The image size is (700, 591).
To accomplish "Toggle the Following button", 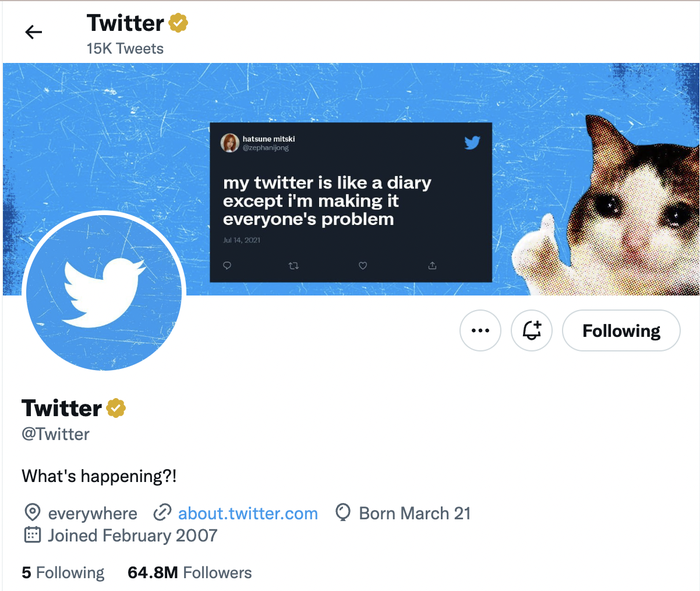I will [x=621, y=331].
